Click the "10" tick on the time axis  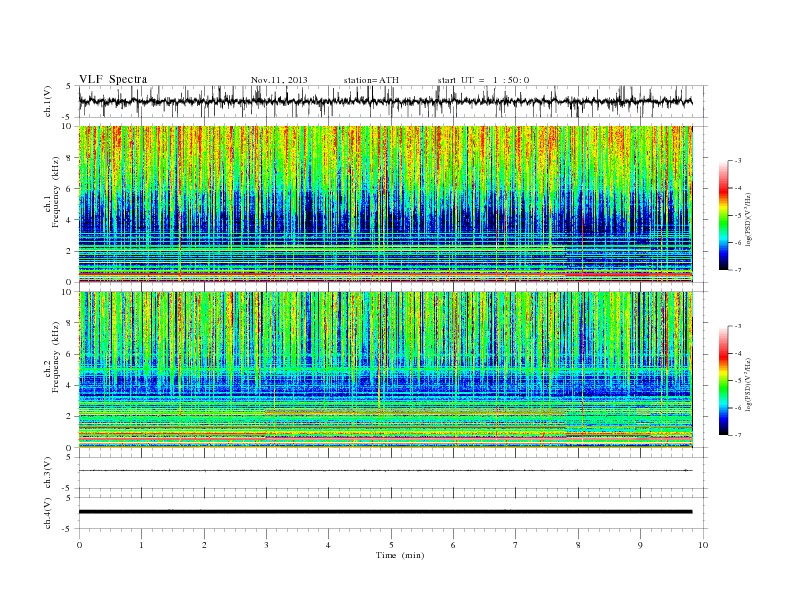click(703, 545)
